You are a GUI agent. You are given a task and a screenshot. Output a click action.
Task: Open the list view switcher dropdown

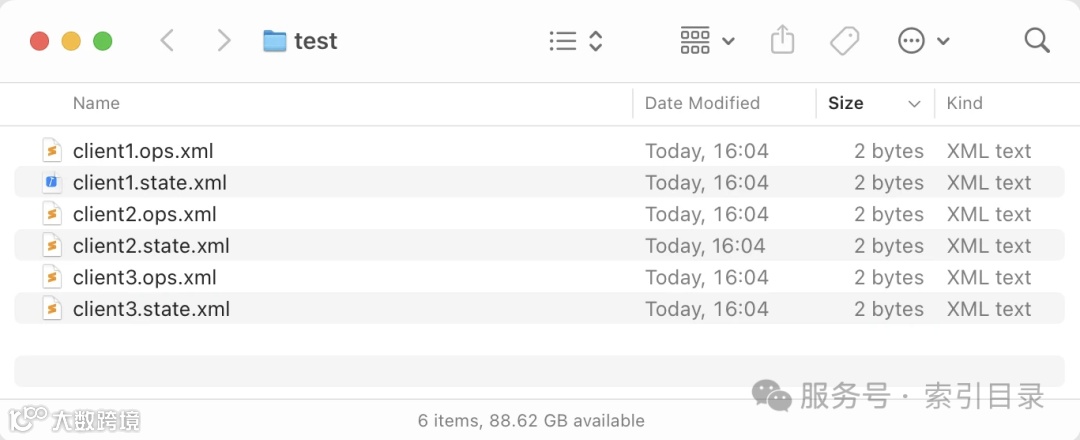pyautogui.click(x=576, y=41)
